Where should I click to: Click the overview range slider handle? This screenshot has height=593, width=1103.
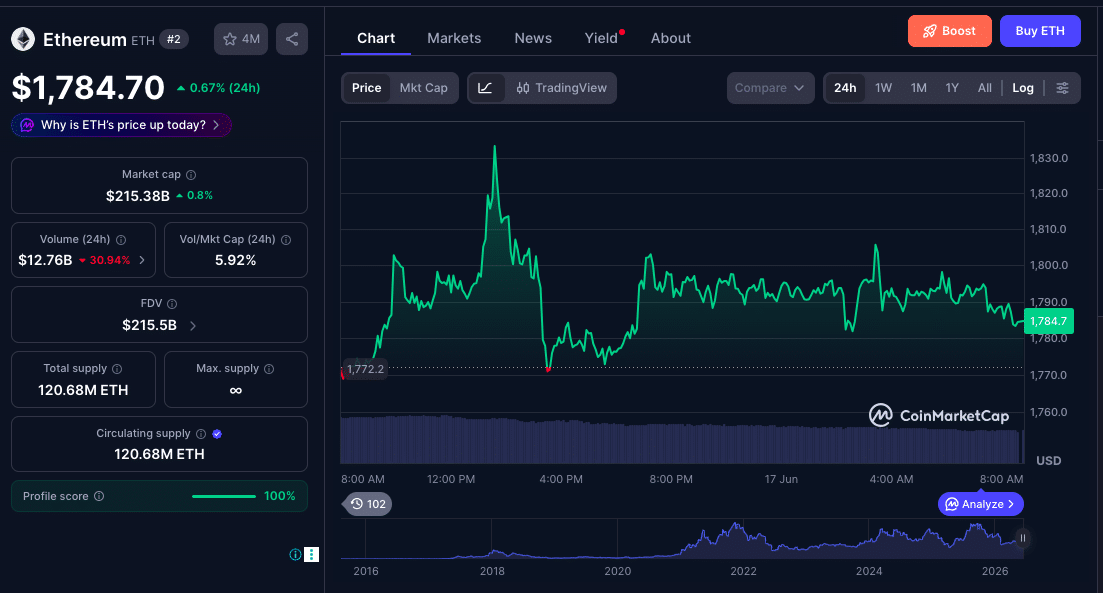coord(1023,538)
